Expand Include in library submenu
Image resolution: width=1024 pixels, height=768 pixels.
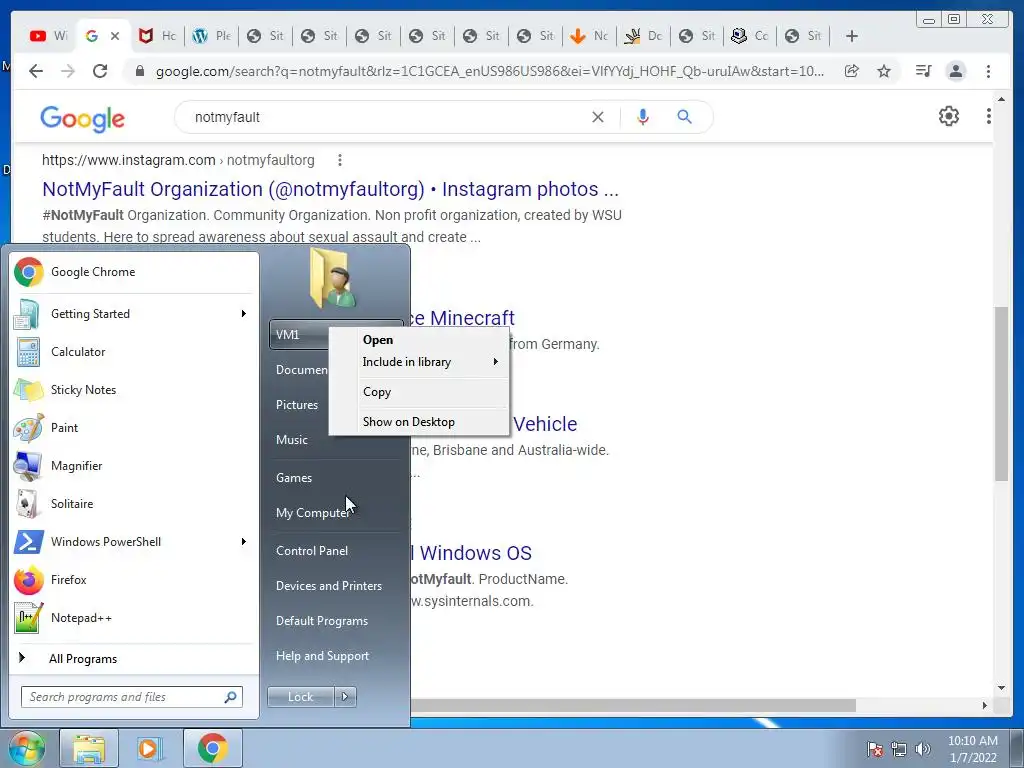pyautogui.click(x=419, y=362)
